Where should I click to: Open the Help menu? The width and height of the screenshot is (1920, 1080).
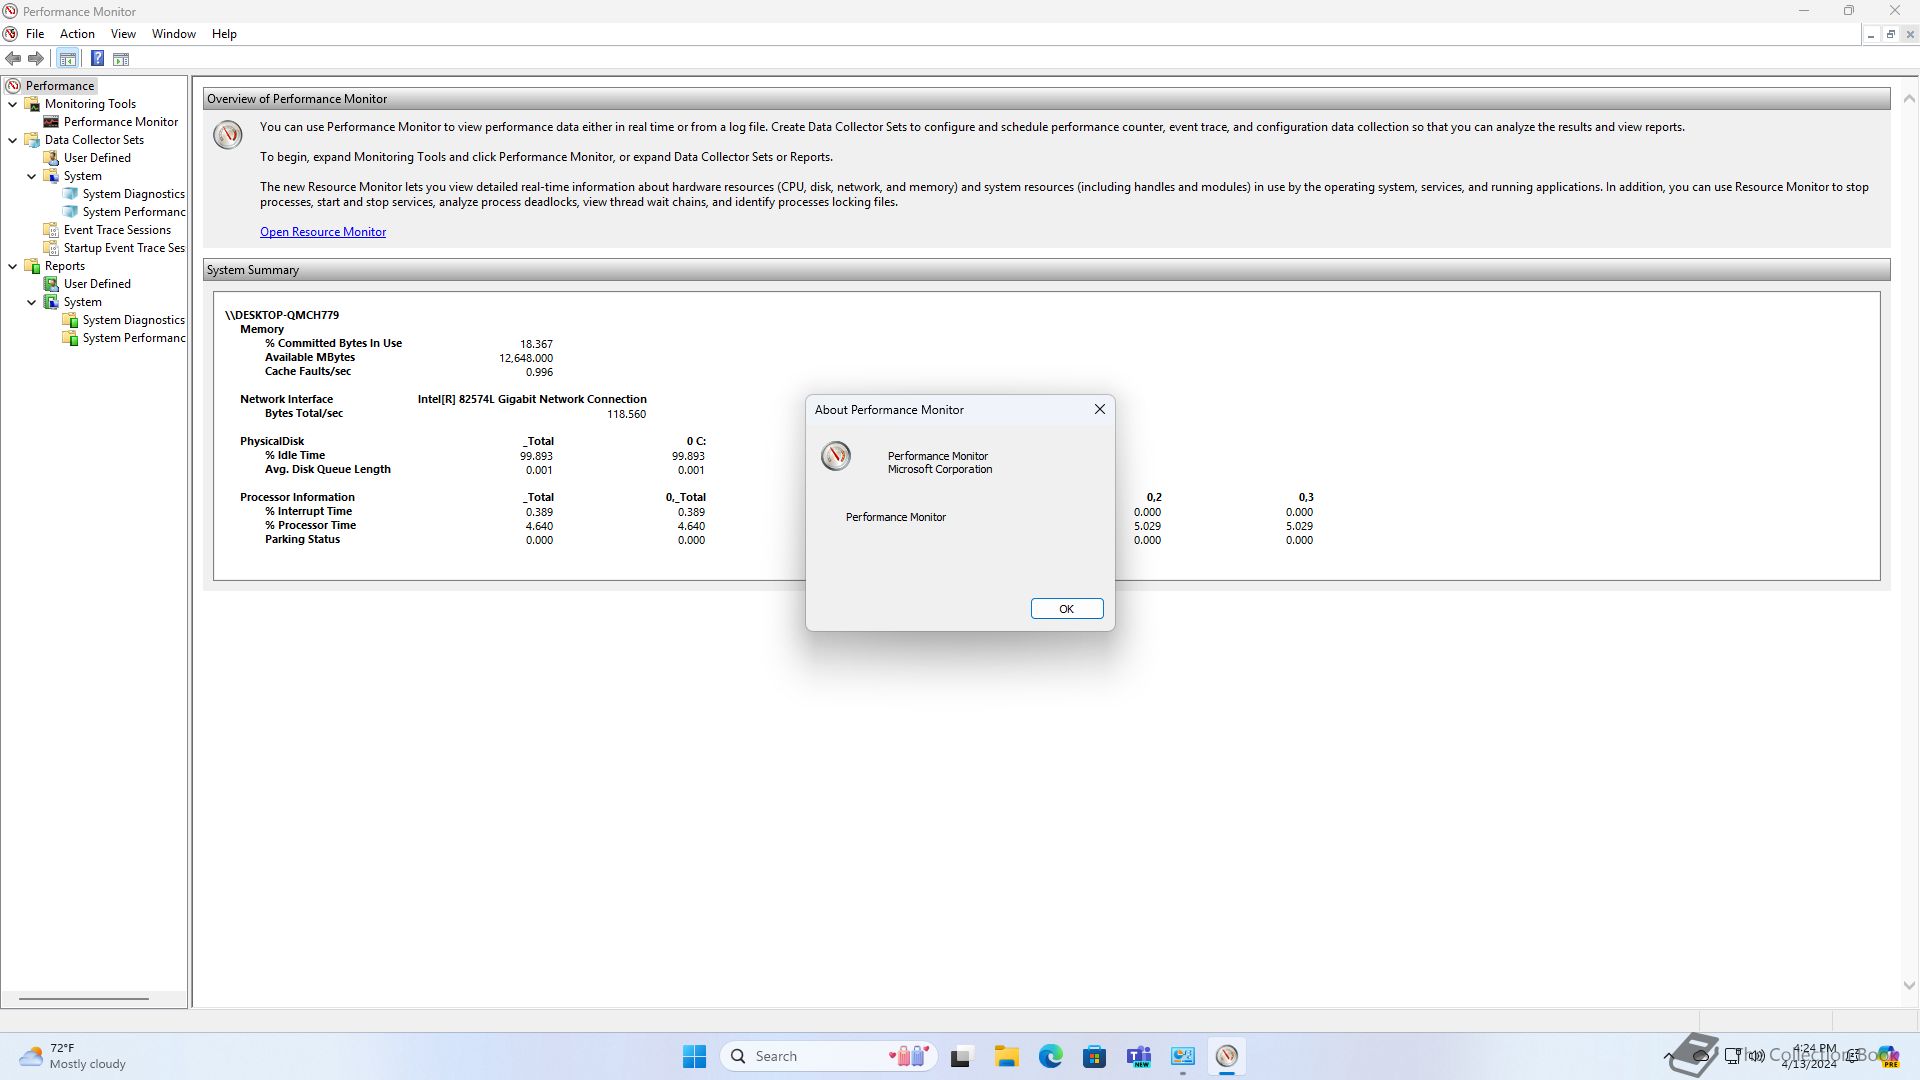[224, 34]
